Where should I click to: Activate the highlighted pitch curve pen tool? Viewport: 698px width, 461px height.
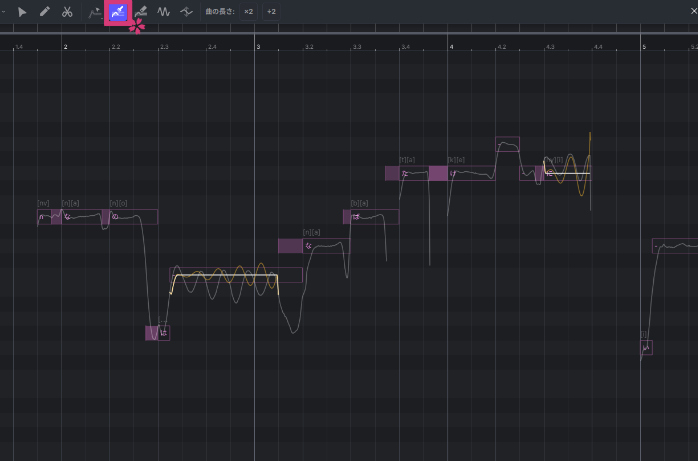point(118,12)
